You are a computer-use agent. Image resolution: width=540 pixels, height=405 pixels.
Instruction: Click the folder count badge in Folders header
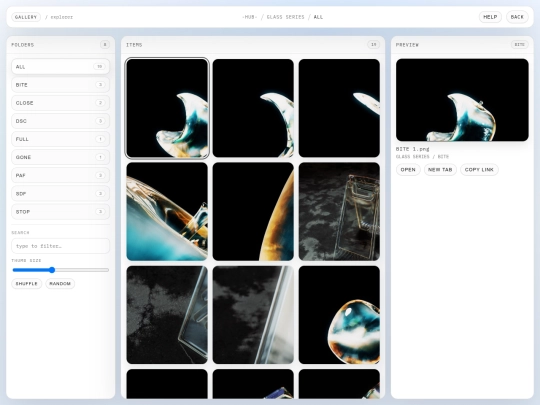(x=105, y=44)
